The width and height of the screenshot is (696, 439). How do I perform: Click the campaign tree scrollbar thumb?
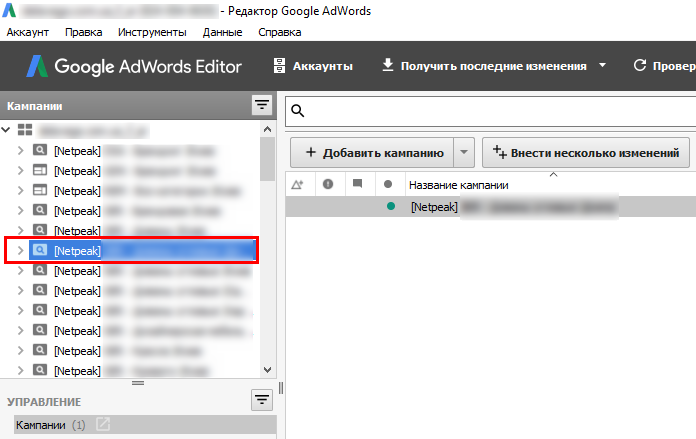click(267, 158)
